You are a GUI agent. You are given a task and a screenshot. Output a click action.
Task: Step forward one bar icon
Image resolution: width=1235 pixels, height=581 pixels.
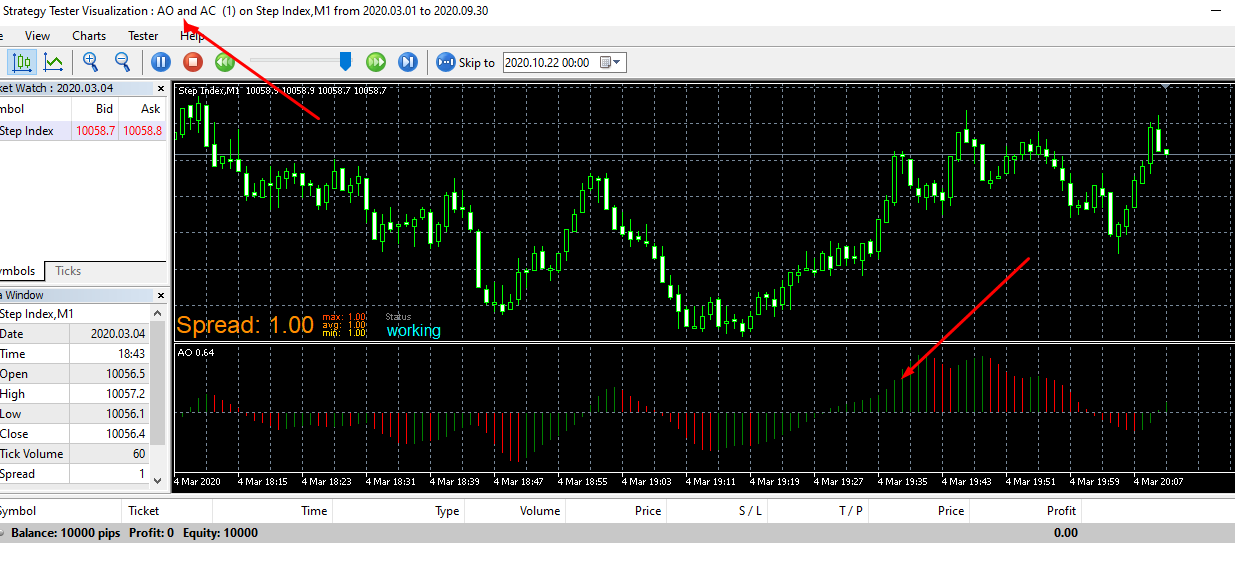tap(407, 62)
